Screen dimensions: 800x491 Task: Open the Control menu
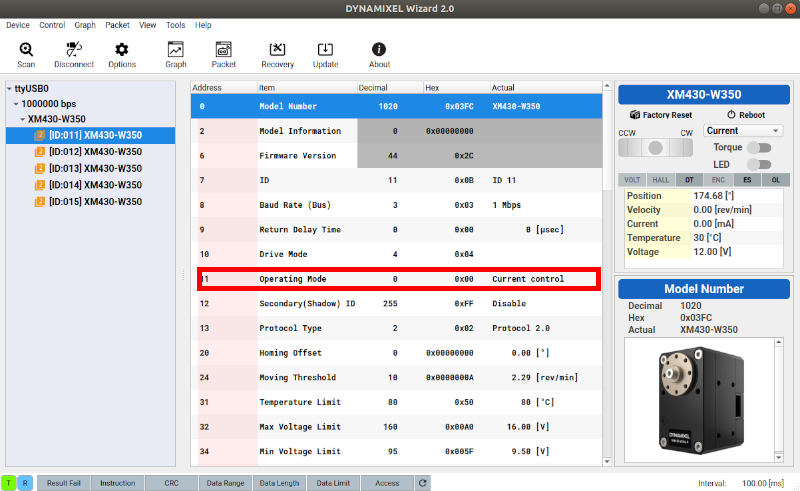coord(52,25)
